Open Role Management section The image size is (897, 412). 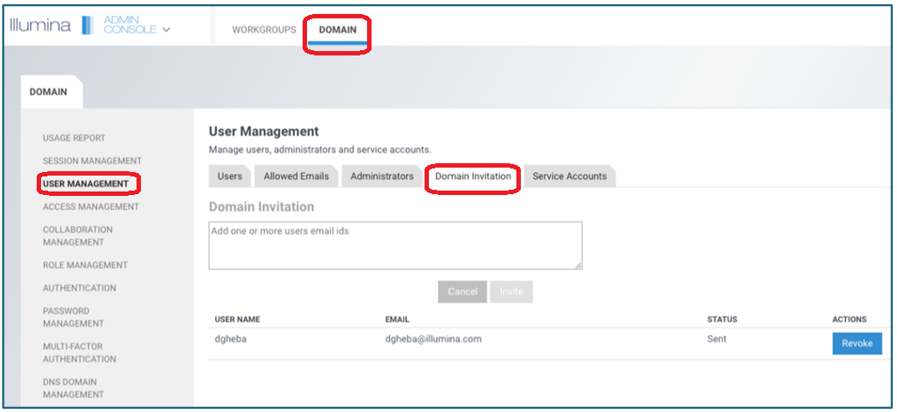click(85, 265)
